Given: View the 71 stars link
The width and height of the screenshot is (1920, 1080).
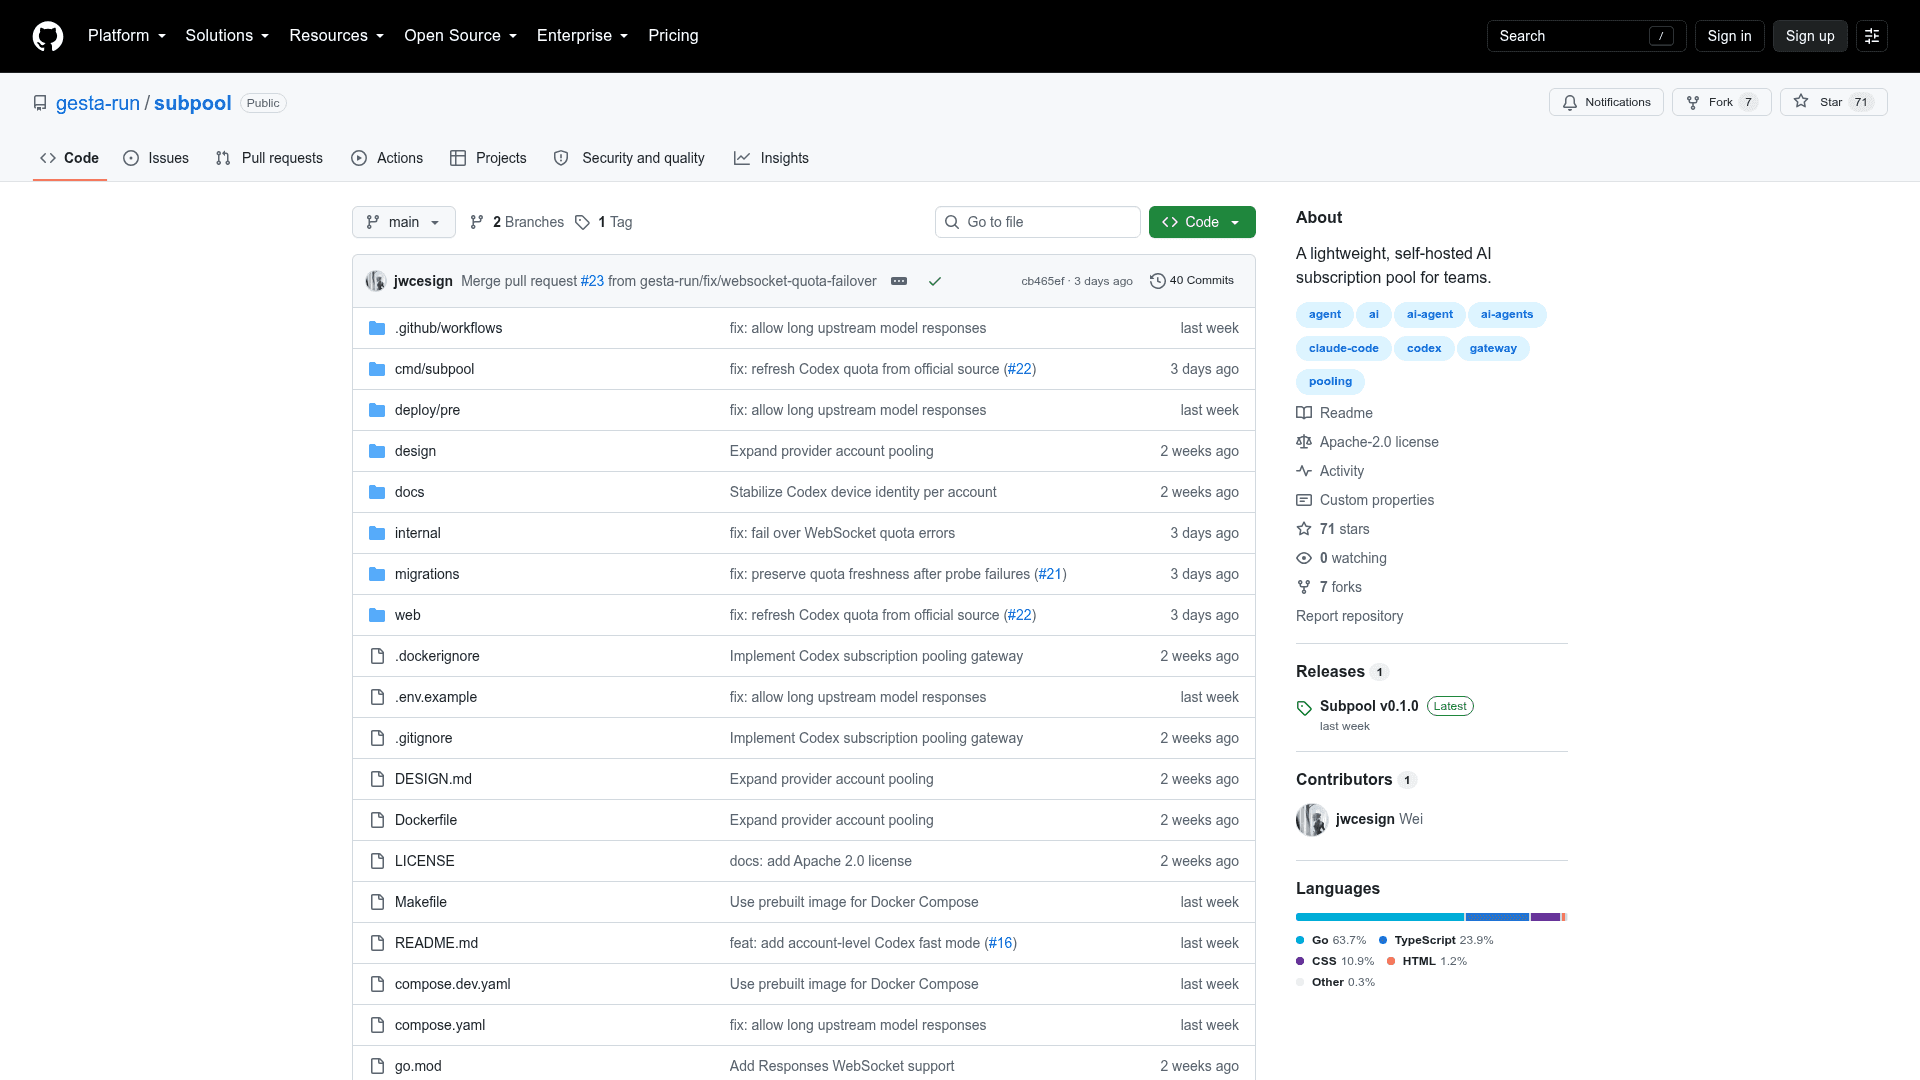Looking at the screenshot, I should 1333,529.
